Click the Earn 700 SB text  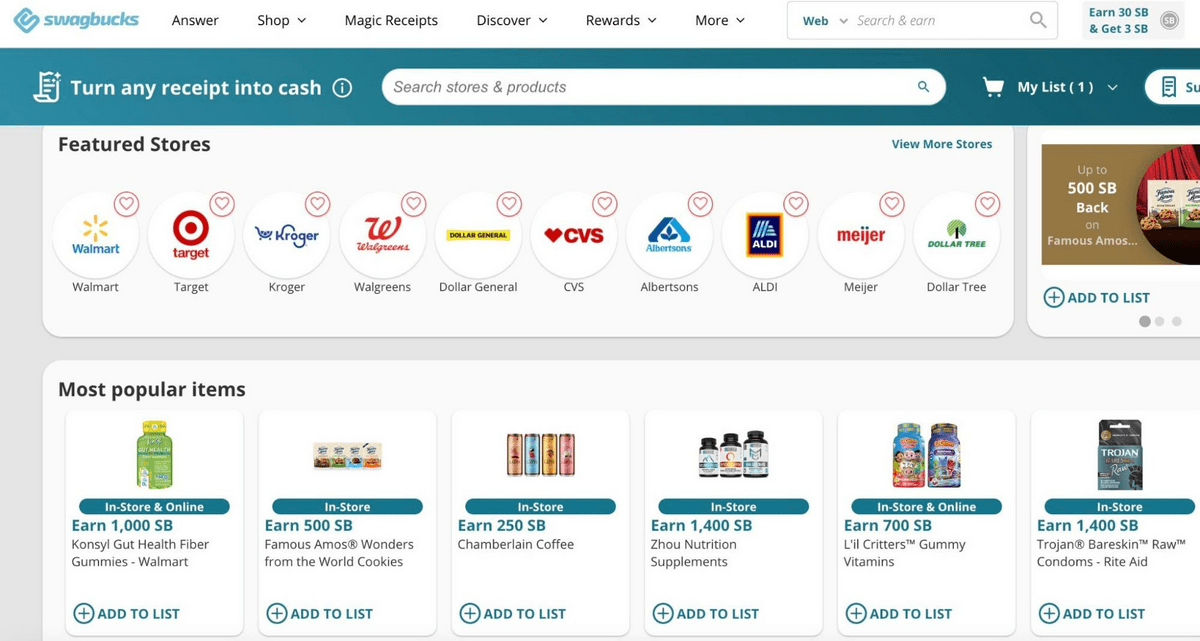tap(888, 525)
